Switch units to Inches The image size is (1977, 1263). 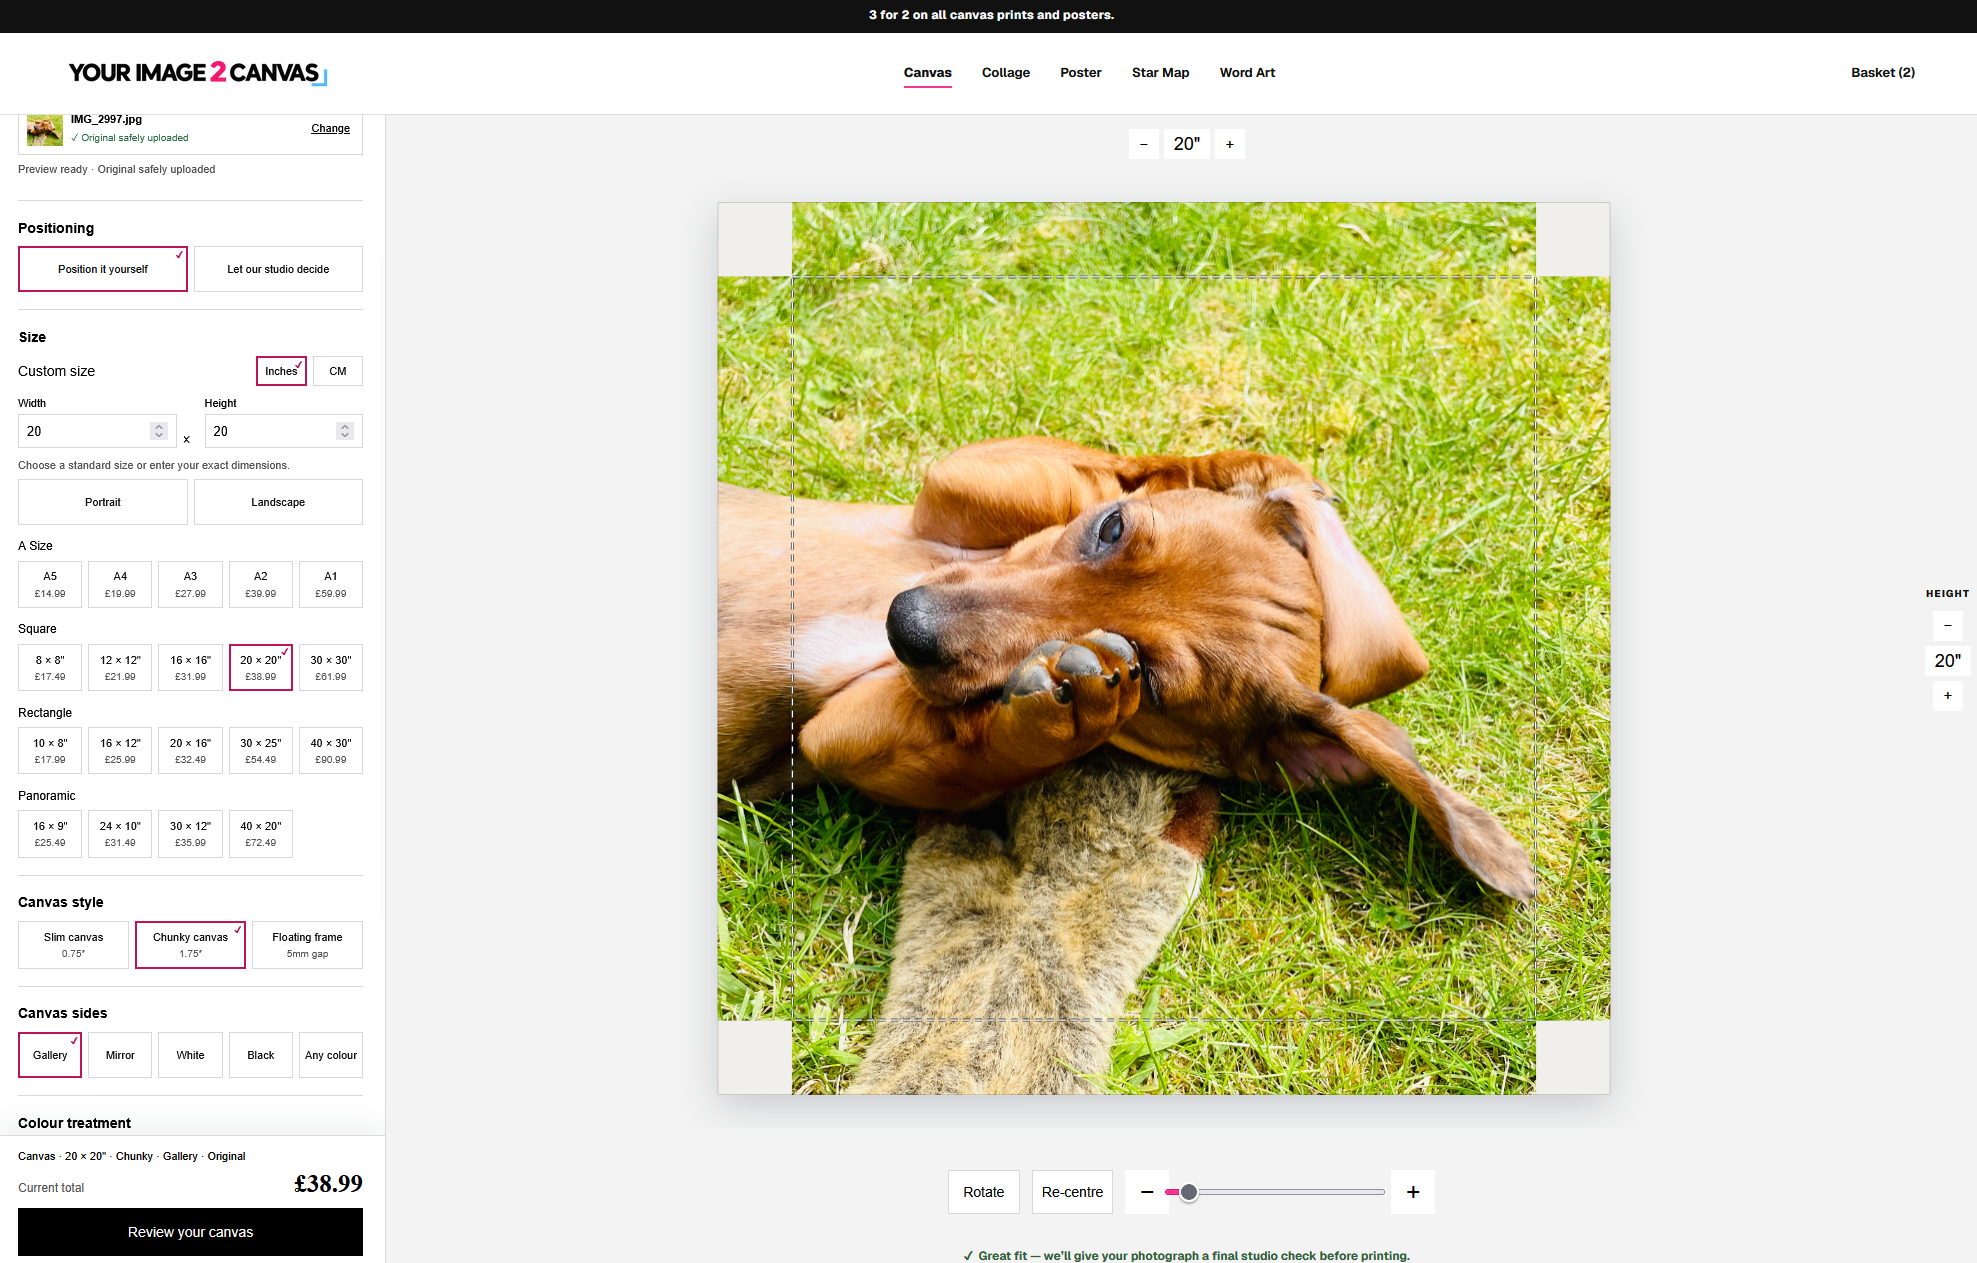(281, 371)
